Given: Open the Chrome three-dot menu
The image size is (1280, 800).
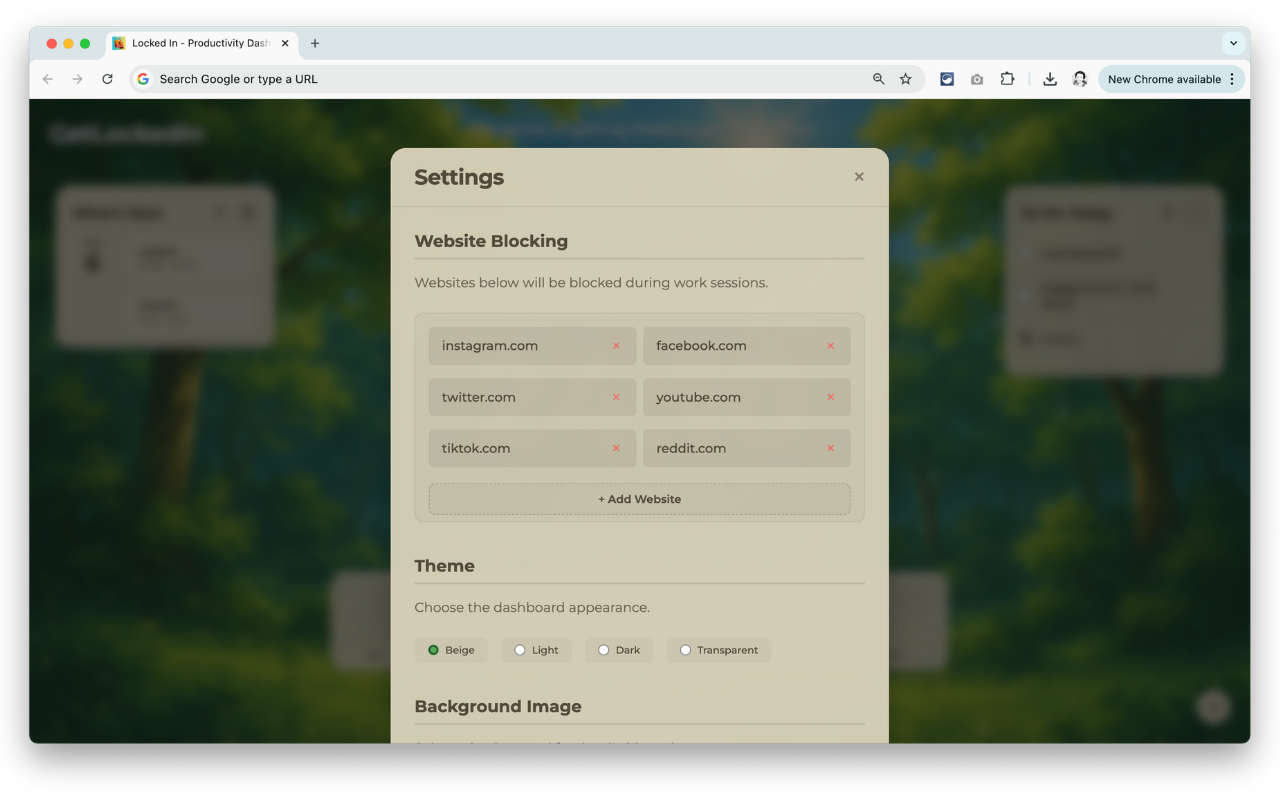Looking at the screenshot, I should tap(1232, 79).
